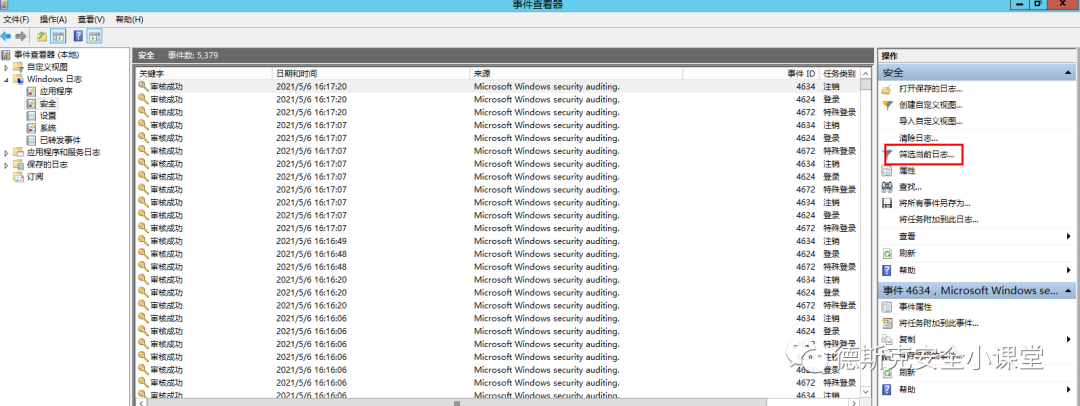Click 将任务附加到此事件... action

939,323
